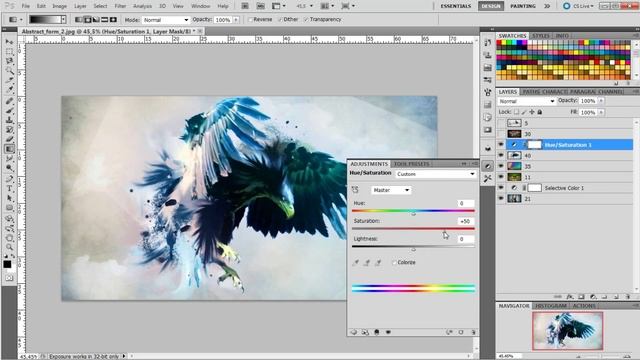Switch to the Histogram tab
Screen dimensions: 640x360
tap(550, 306)
